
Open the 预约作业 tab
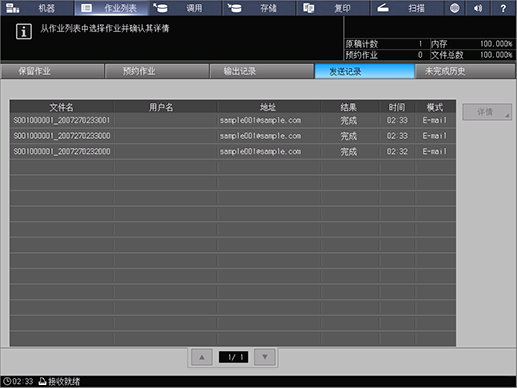[157, 71]
